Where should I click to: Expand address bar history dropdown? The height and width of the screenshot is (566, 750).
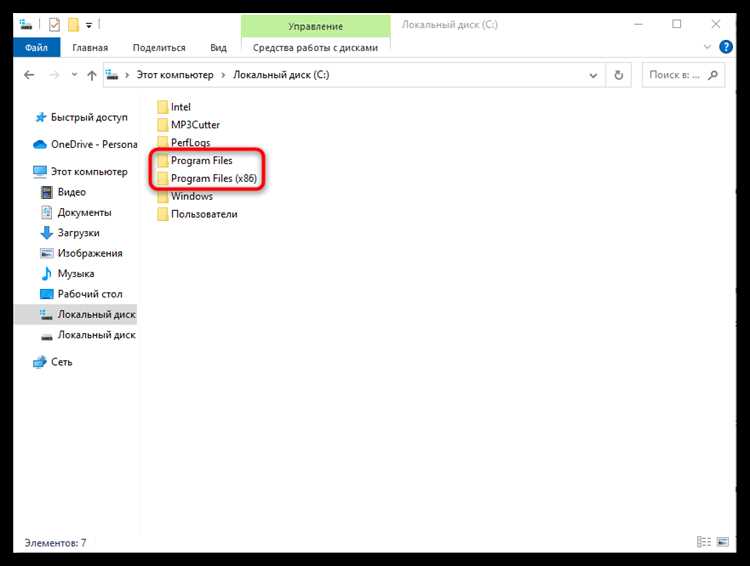tap(593, 75)
